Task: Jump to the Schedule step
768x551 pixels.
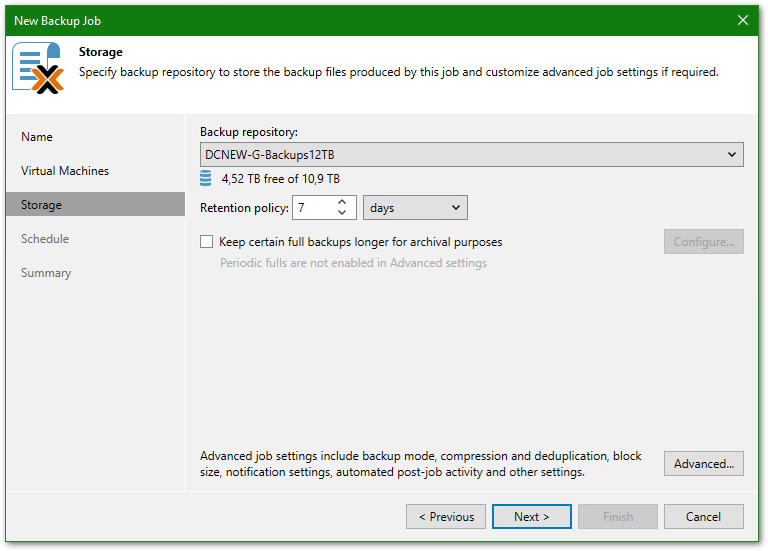Action: point(45,239)
